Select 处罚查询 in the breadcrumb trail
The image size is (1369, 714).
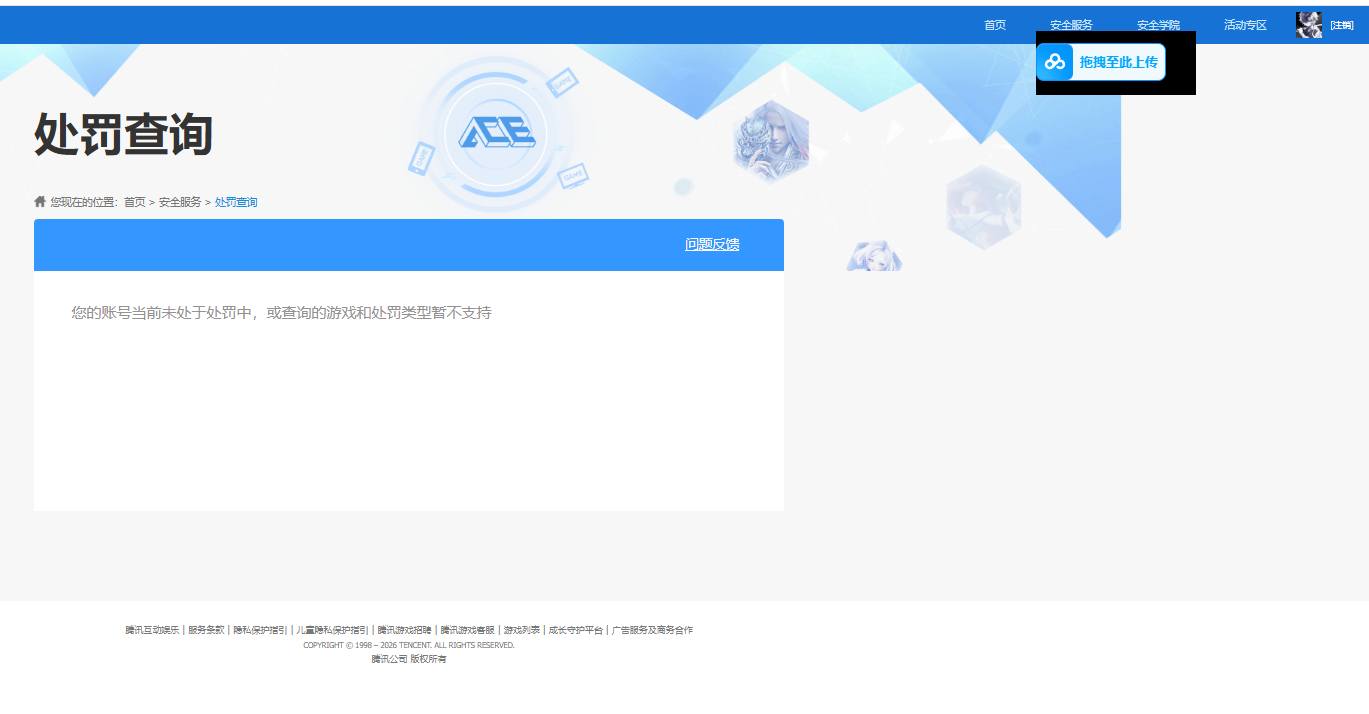click(x=235, y=201)
